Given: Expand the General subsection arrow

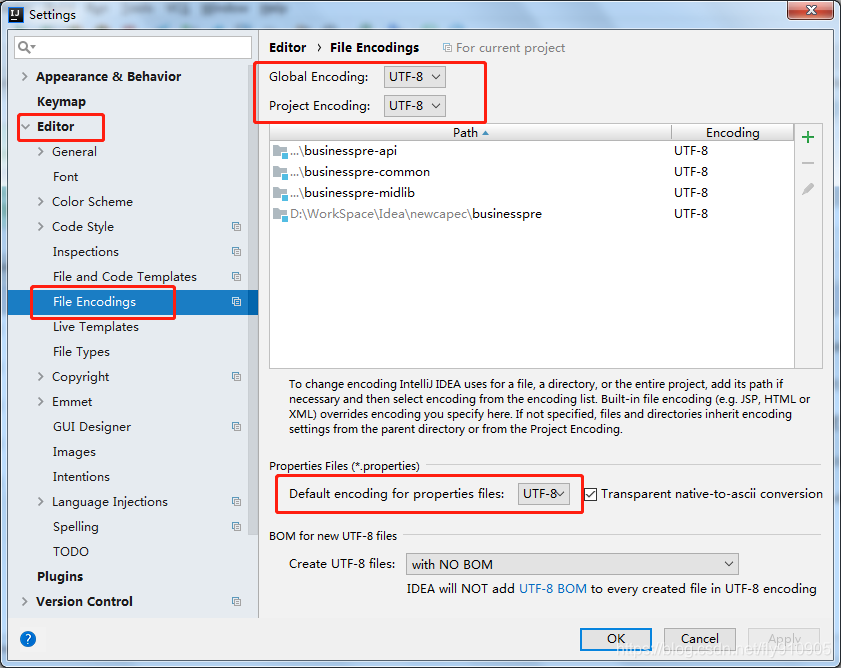Looking at the screenshot, I should coord(41,151).
